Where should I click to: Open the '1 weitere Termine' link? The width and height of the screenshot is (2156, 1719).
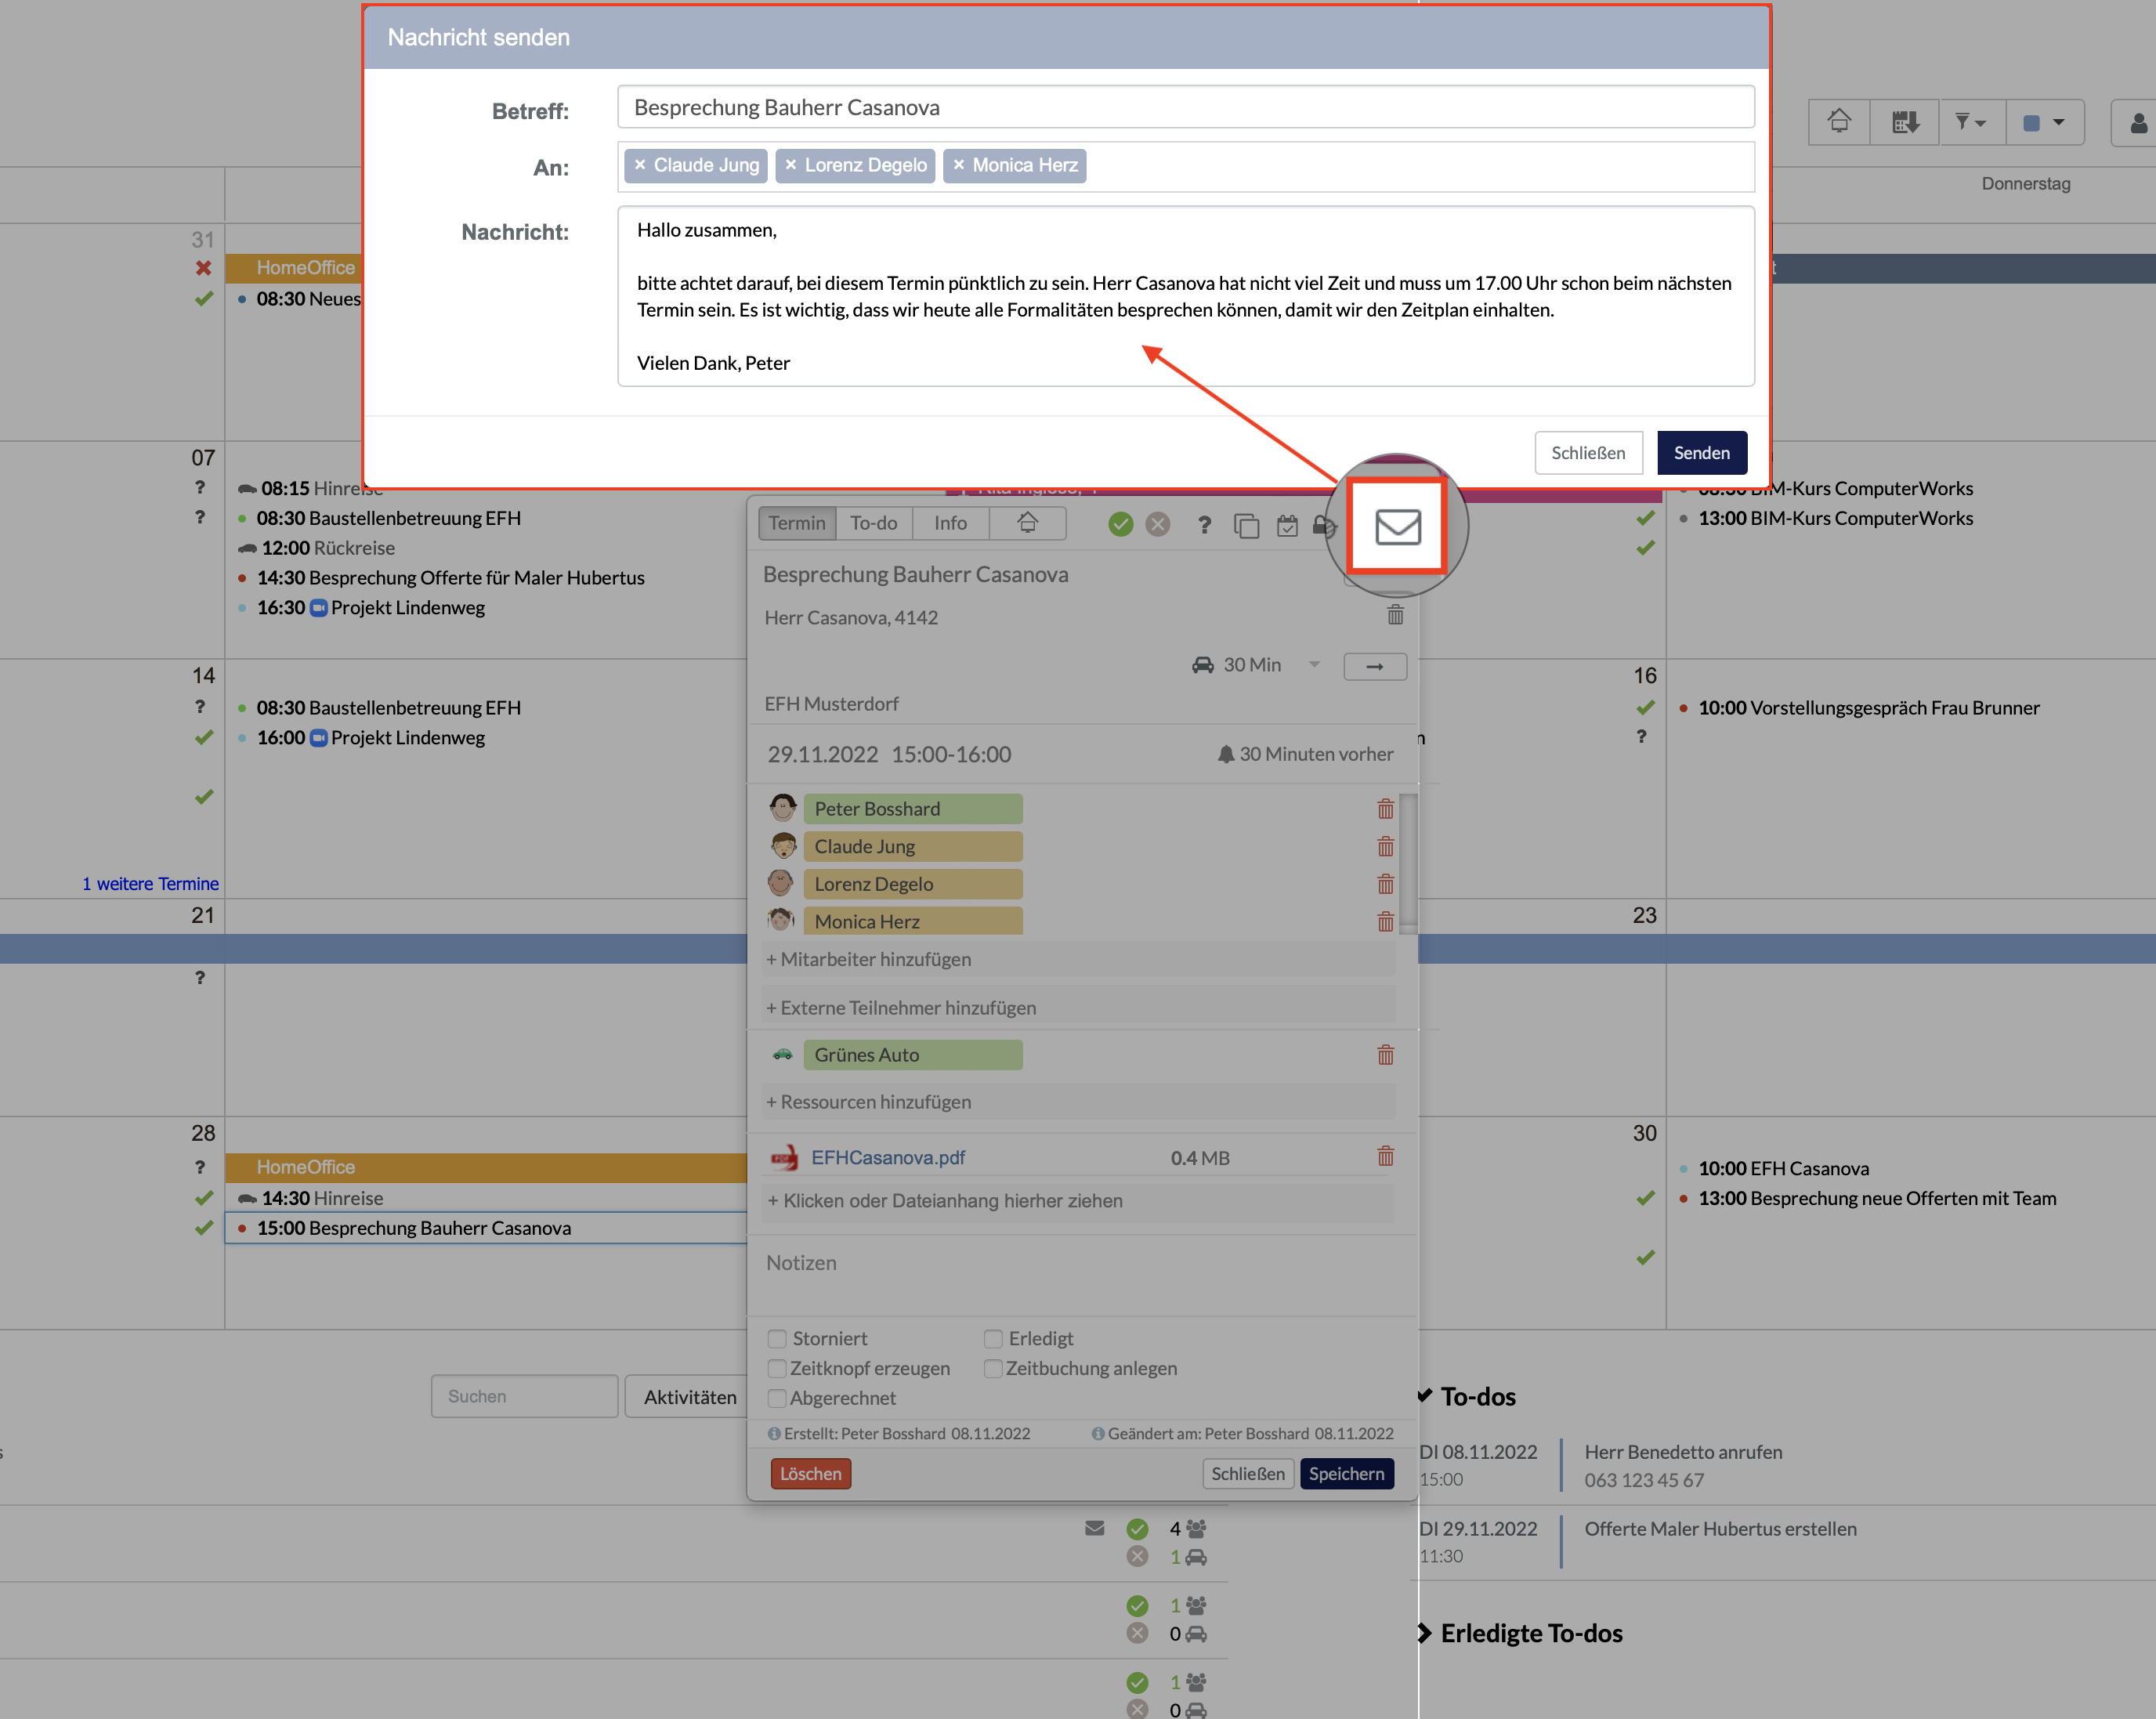150,884
